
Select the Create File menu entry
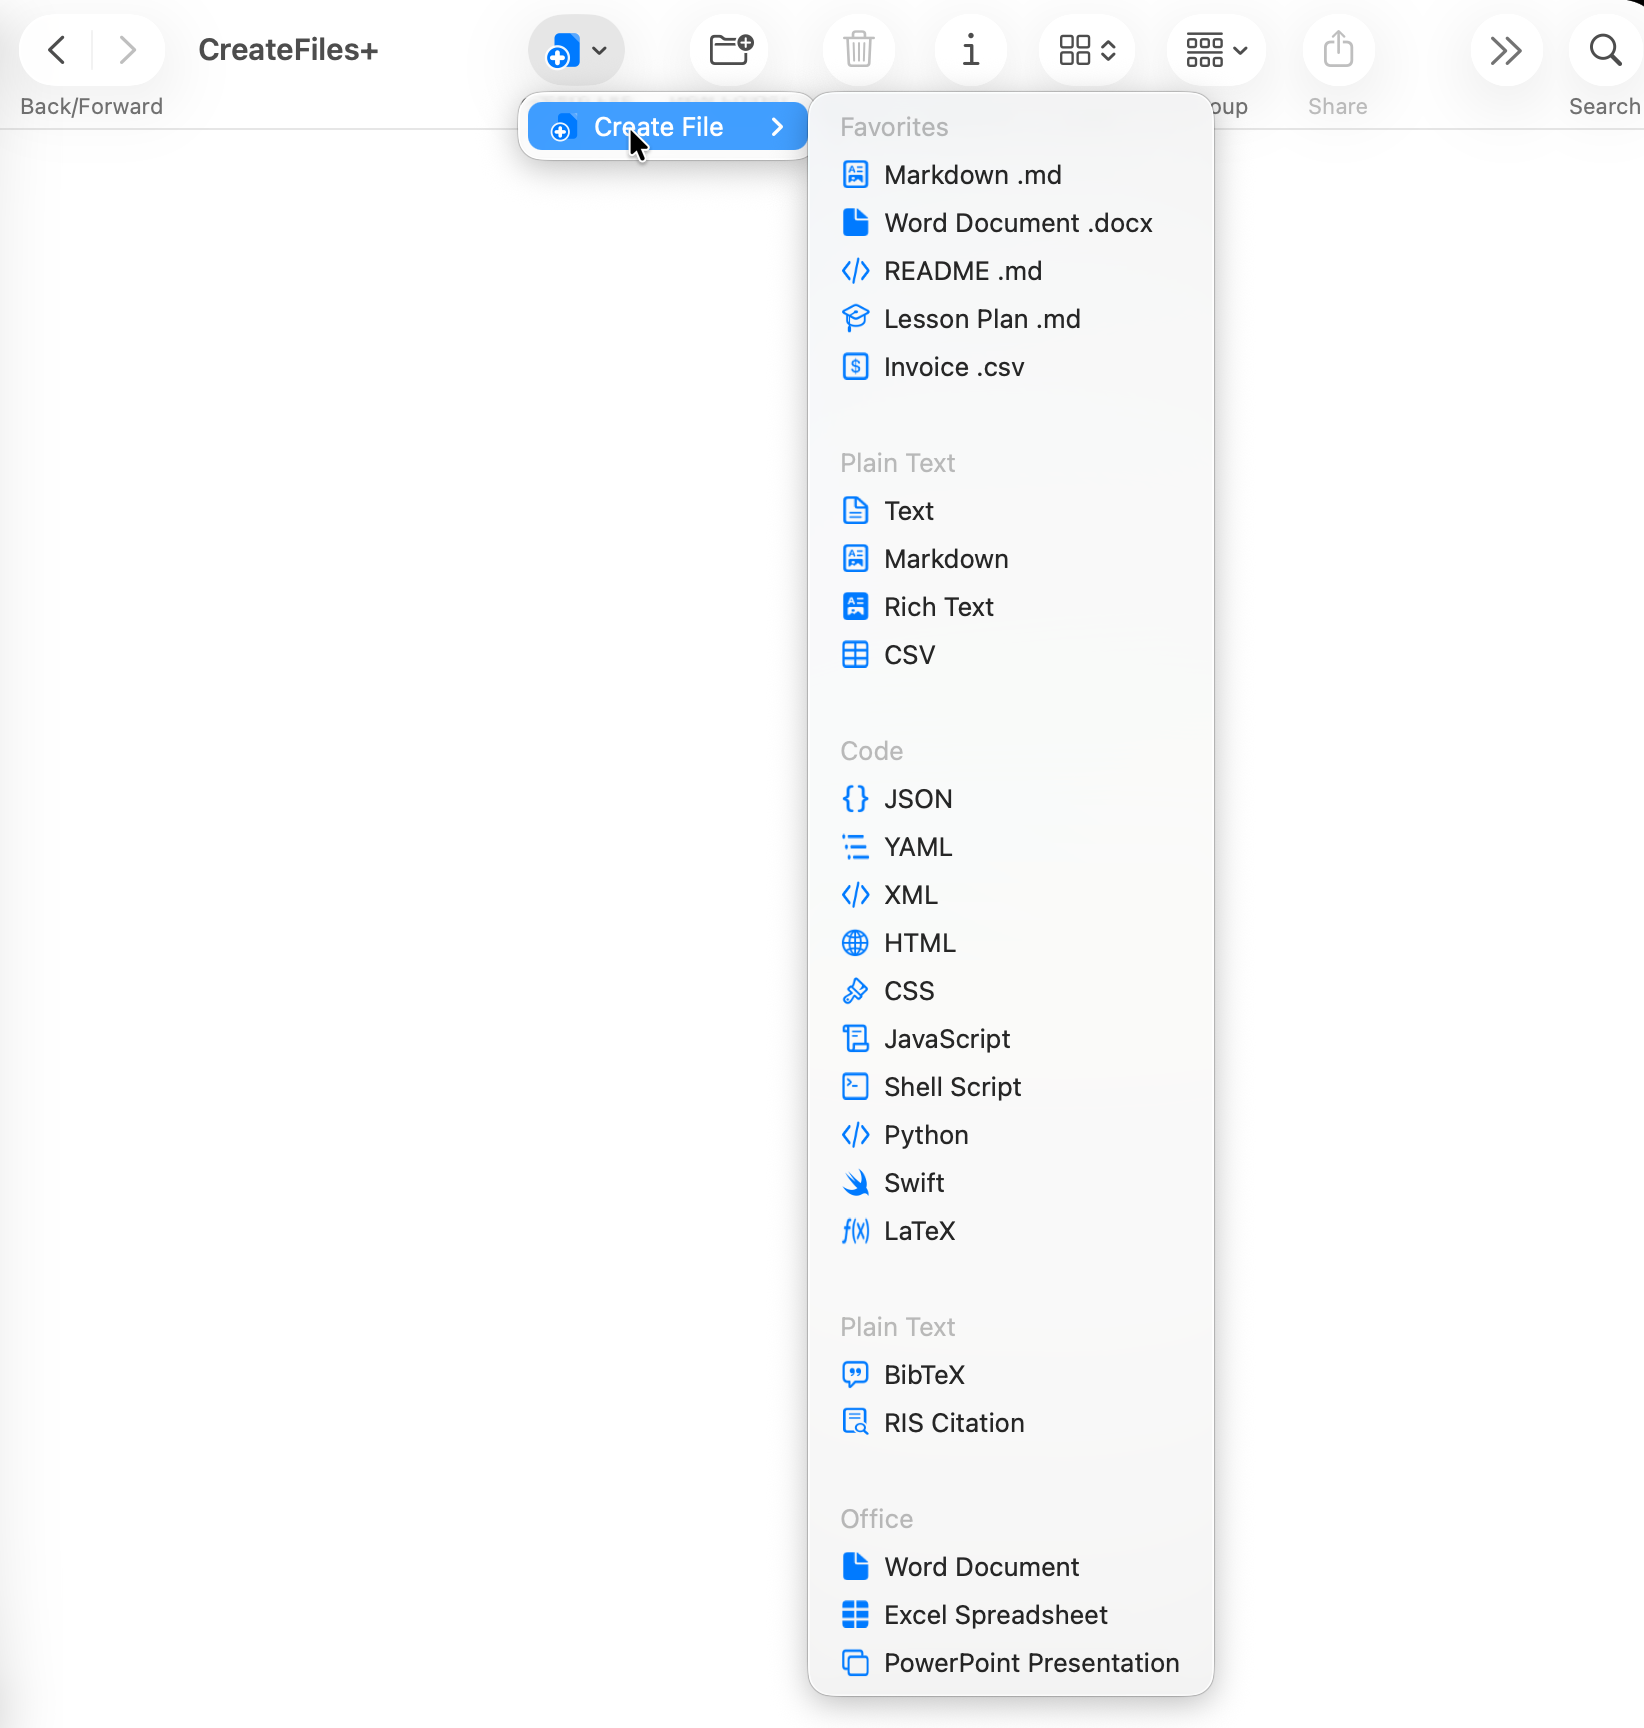tap(667, 127)
